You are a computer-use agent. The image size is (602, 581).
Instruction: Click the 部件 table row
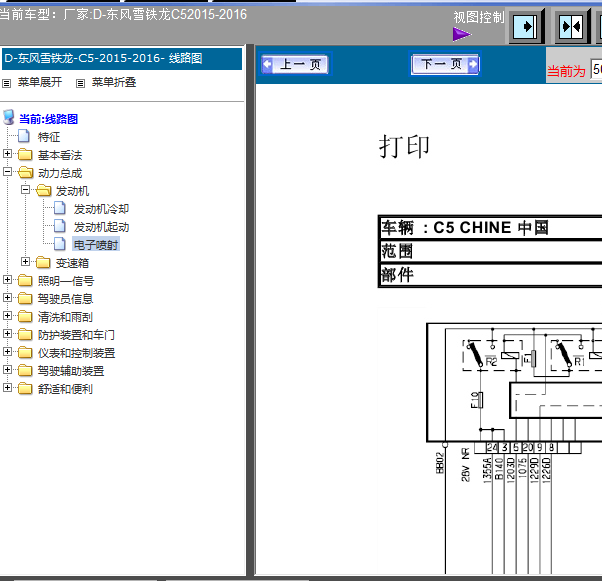[x=491, y=275]
